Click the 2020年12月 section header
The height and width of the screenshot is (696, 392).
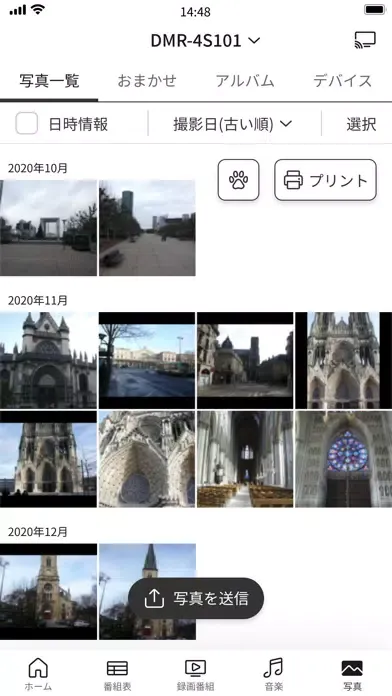click(x=38, y=532)
